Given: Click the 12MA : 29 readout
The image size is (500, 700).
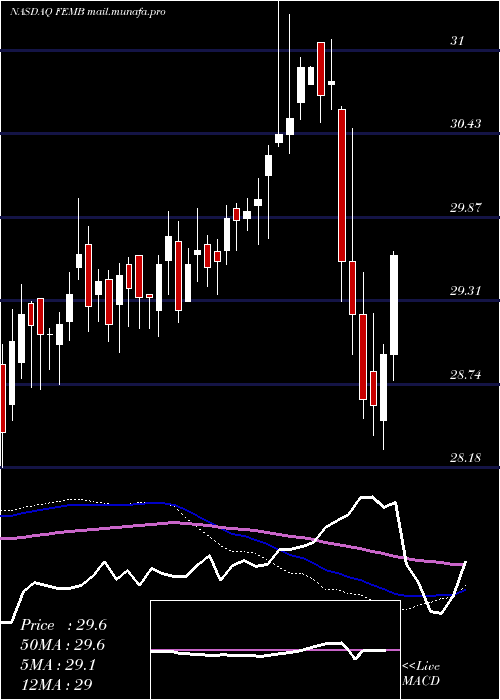Looking at the screenshot, I should click(x=56, y=684).
